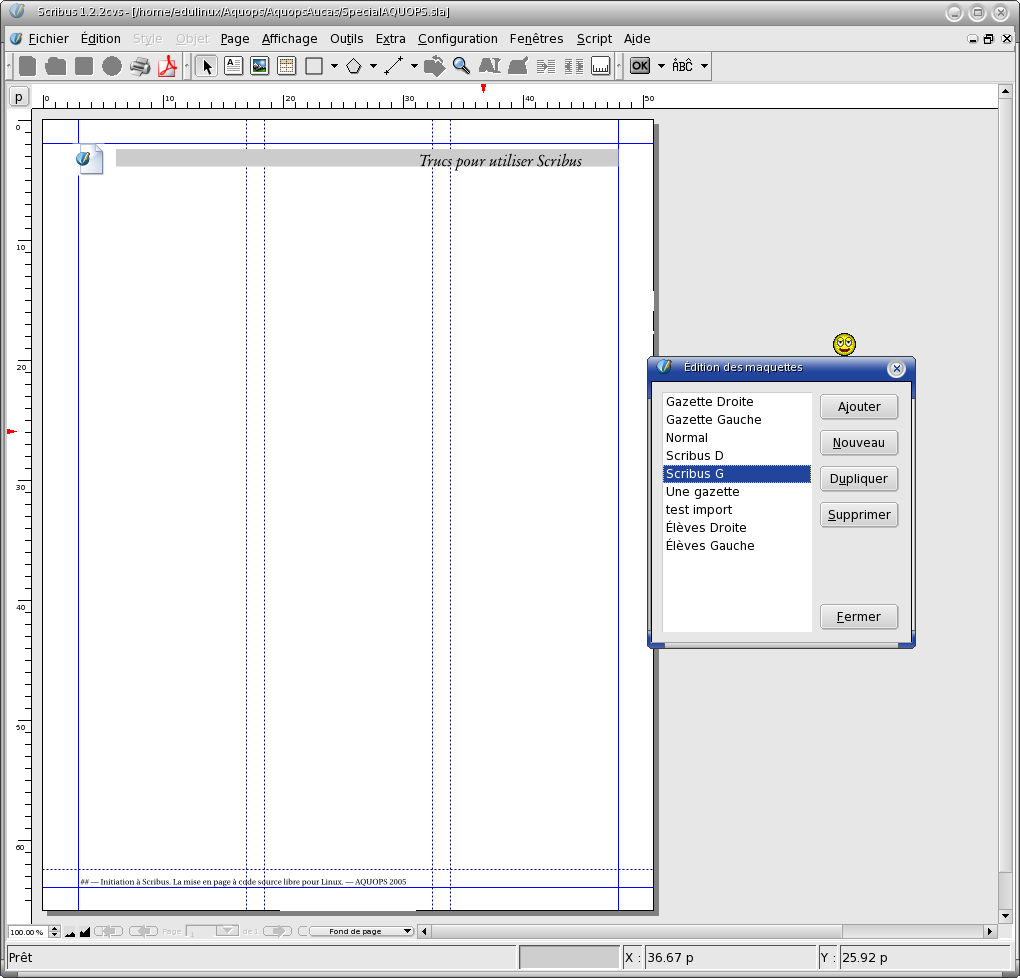Expand the polygon tool dropdown arrow
Image resolution: width=1020 pixels, height=978 pixels.
(x=373, y=67)
